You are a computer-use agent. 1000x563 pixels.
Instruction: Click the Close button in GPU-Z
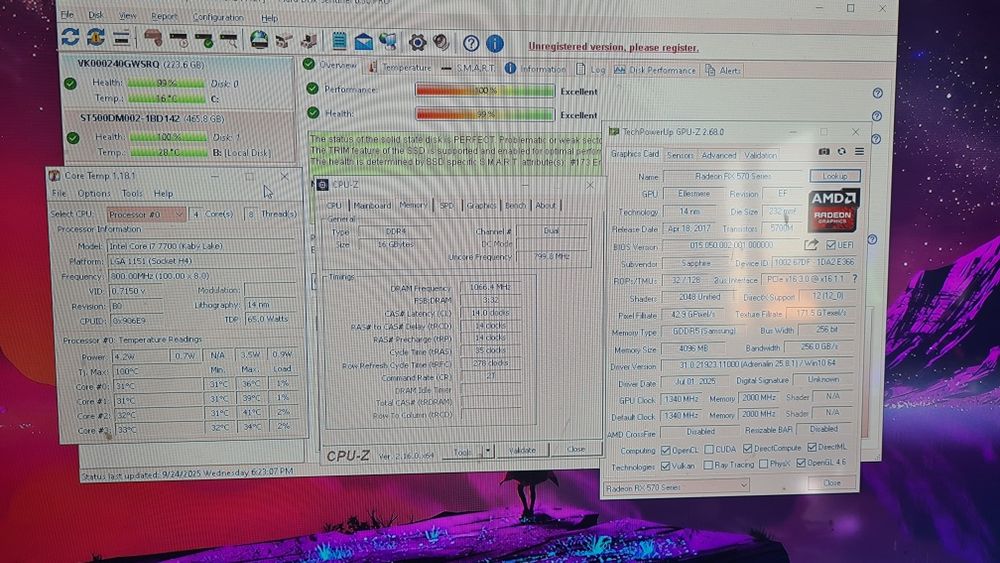coord(832,483)
